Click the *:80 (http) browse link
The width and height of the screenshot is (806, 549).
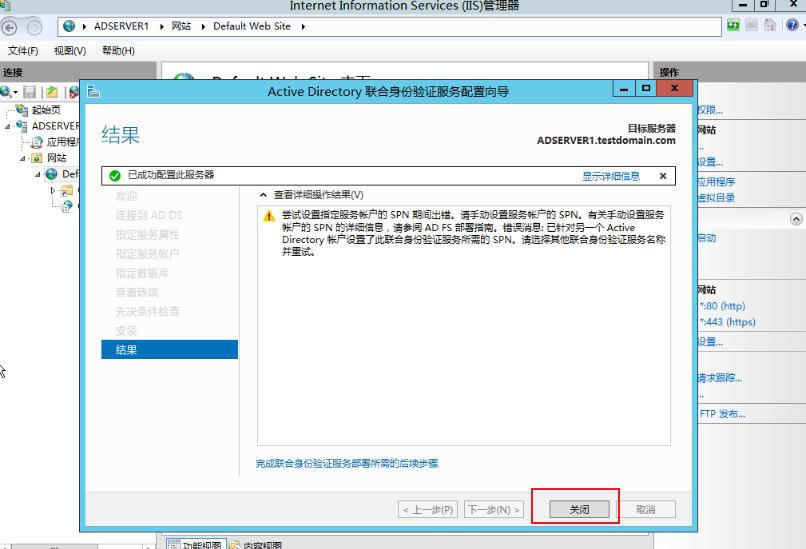tap(722, 306)
